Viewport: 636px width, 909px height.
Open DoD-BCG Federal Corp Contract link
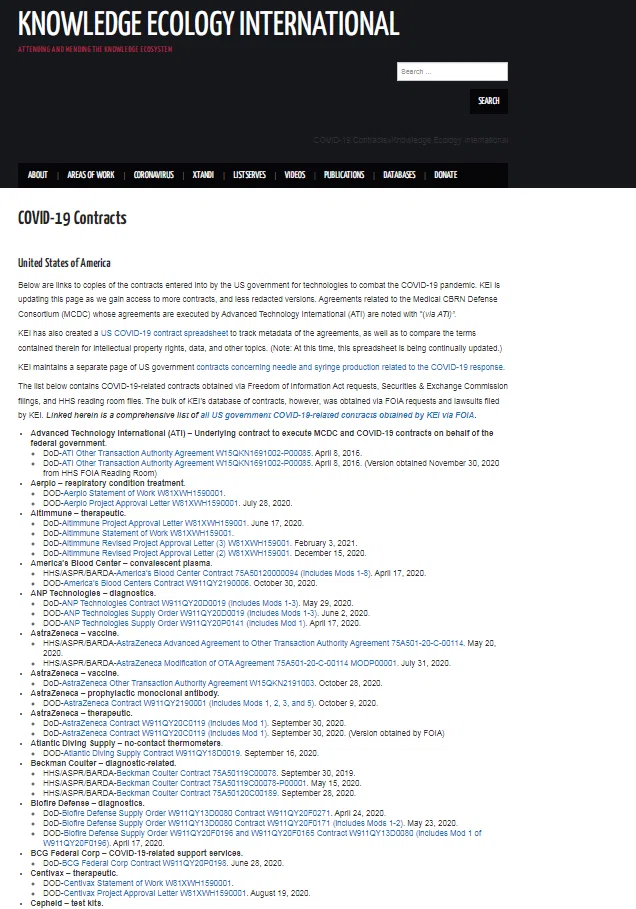144,863
